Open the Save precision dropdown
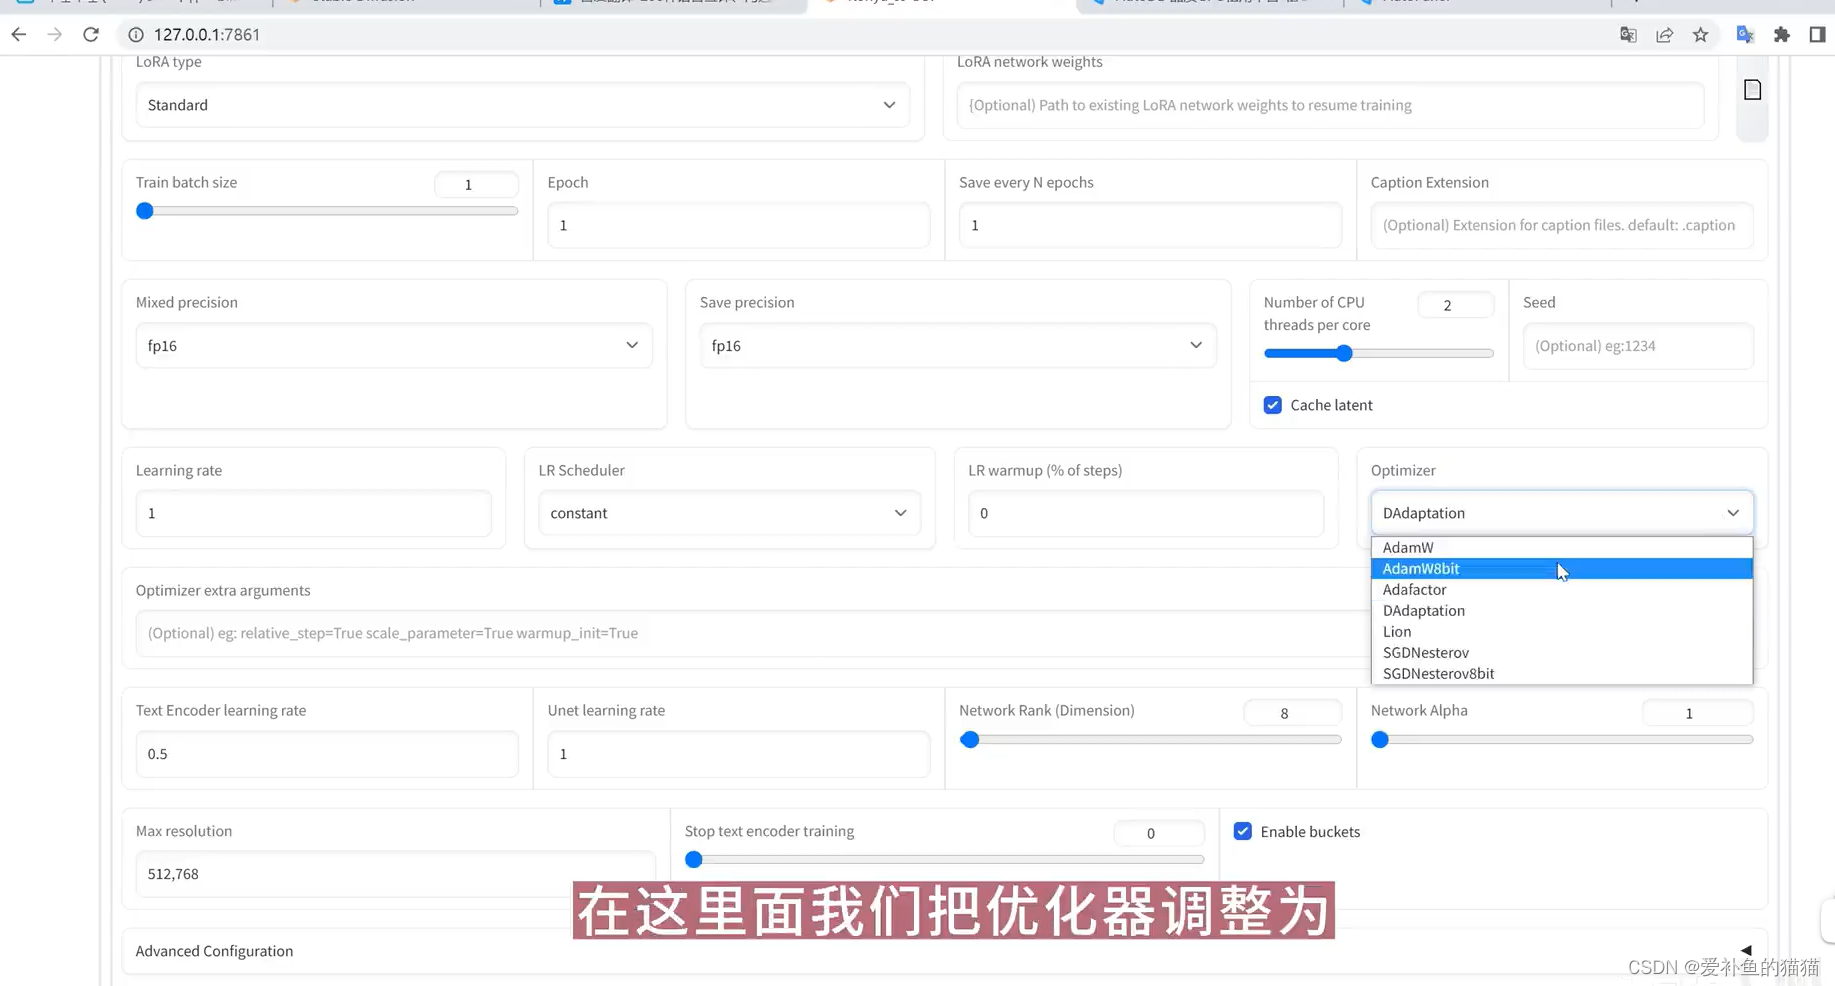1835x986 pixels. 958,345
